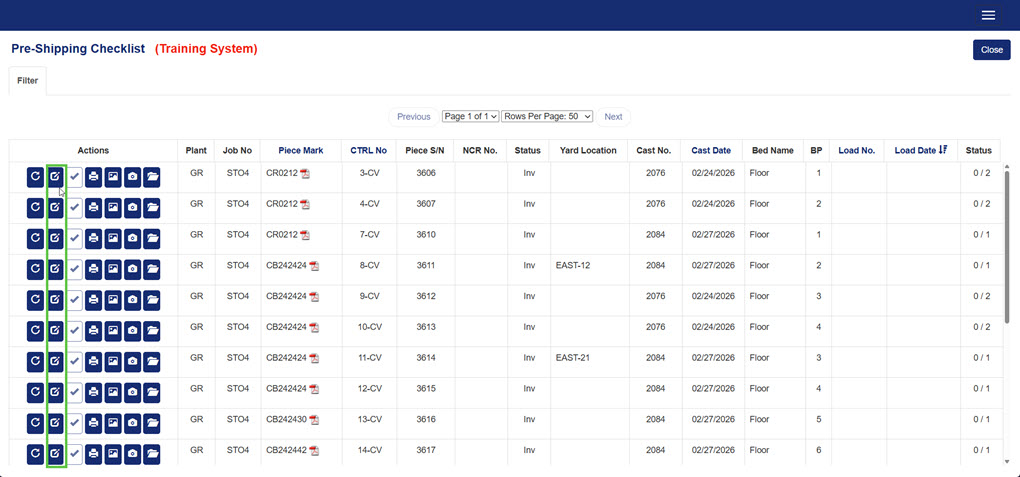Click the edit icon for the 10-CV row
Image resolution: width=1020 pixels, height=477 pixels.
pyautogui.click(x=56, y=331)
